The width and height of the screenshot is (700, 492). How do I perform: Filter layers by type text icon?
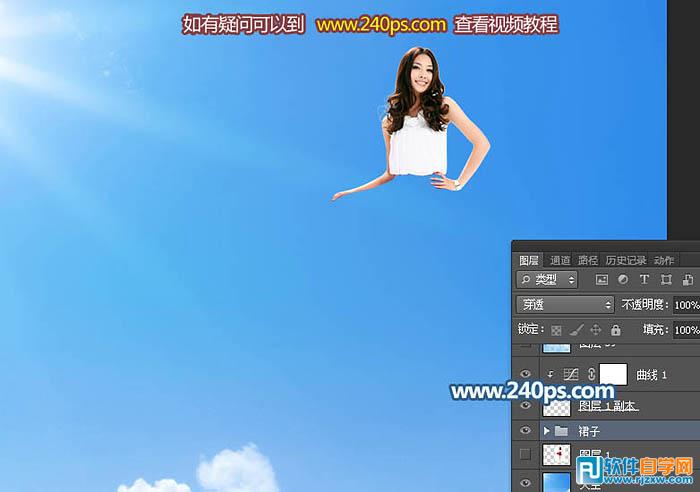pos(644,280)
